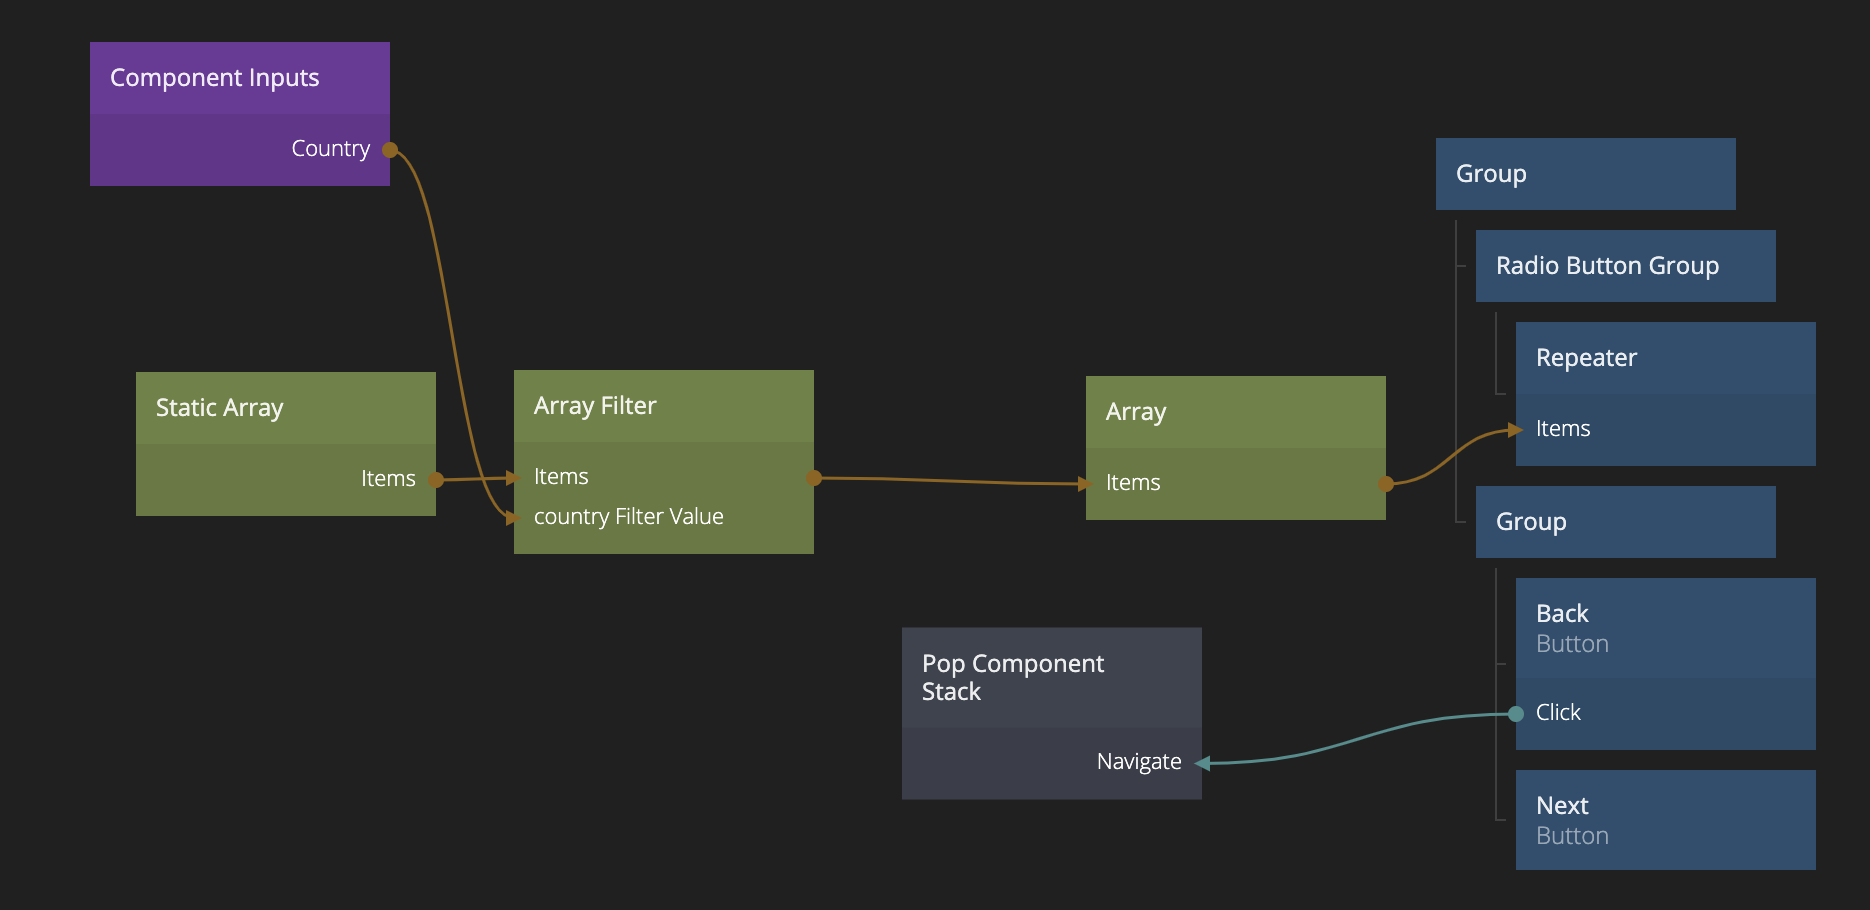Click the Country output port dot
This screenshot has width=1870, height=910.
(390, 150)
